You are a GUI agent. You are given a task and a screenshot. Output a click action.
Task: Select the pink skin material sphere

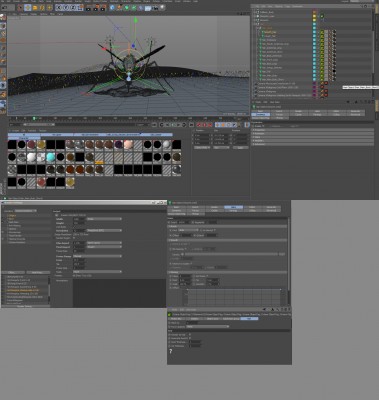[128, 145]
